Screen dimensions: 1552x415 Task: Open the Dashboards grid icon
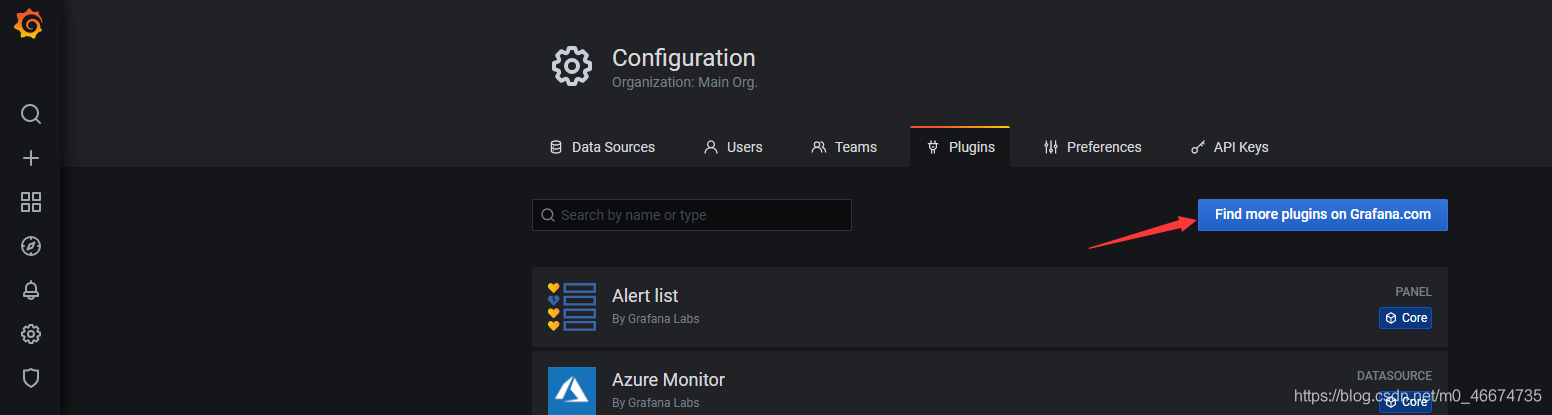tap(31, 202)
